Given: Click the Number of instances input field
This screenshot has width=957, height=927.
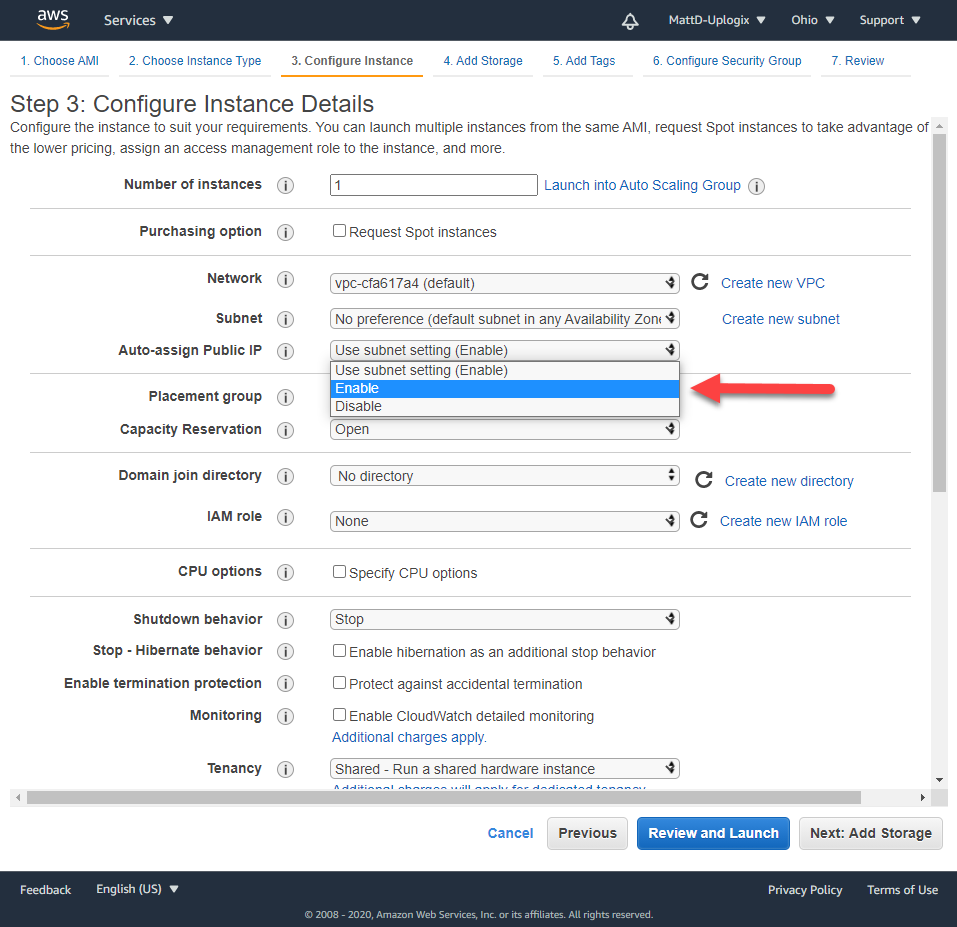Looking at the screenshot, I should point(434,185).
